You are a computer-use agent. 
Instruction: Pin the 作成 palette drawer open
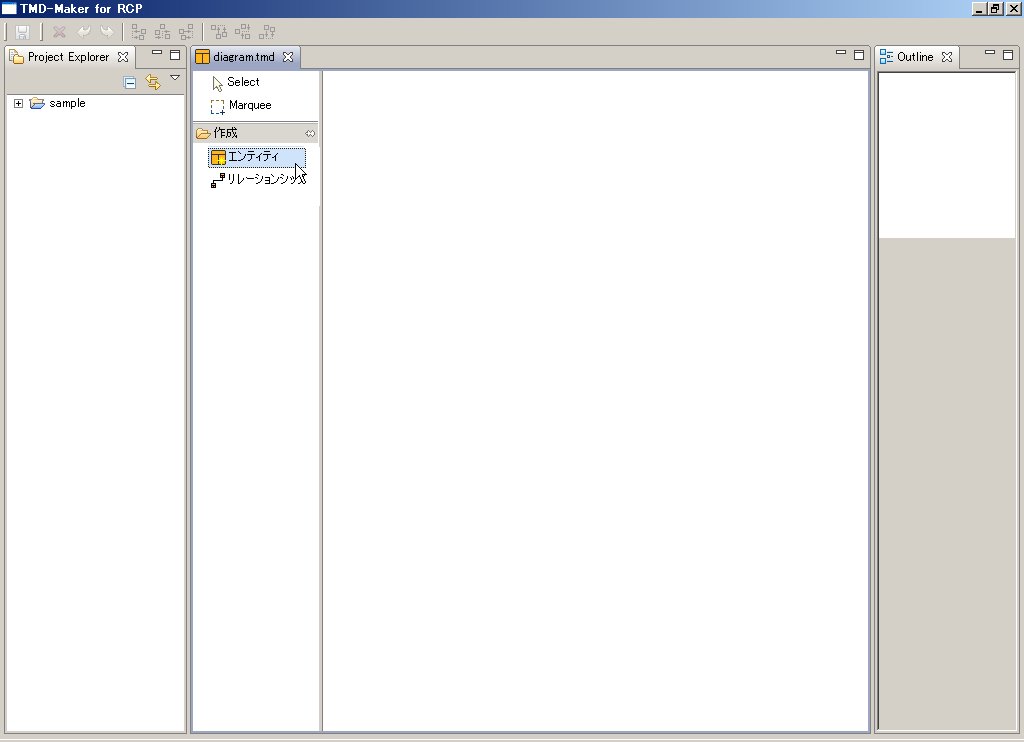tap(310, 133)
